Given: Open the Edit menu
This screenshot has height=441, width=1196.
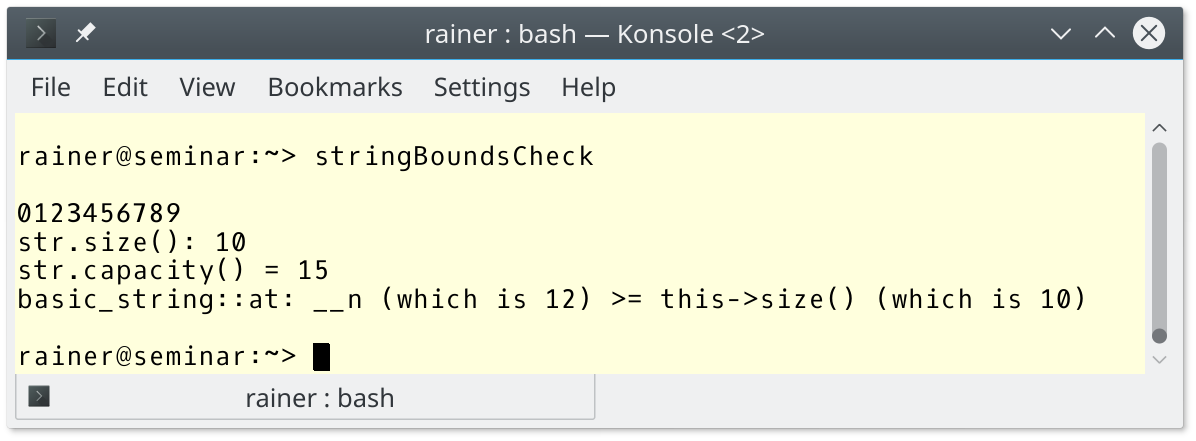Looking at the screenshot, I should coord(125,87).
